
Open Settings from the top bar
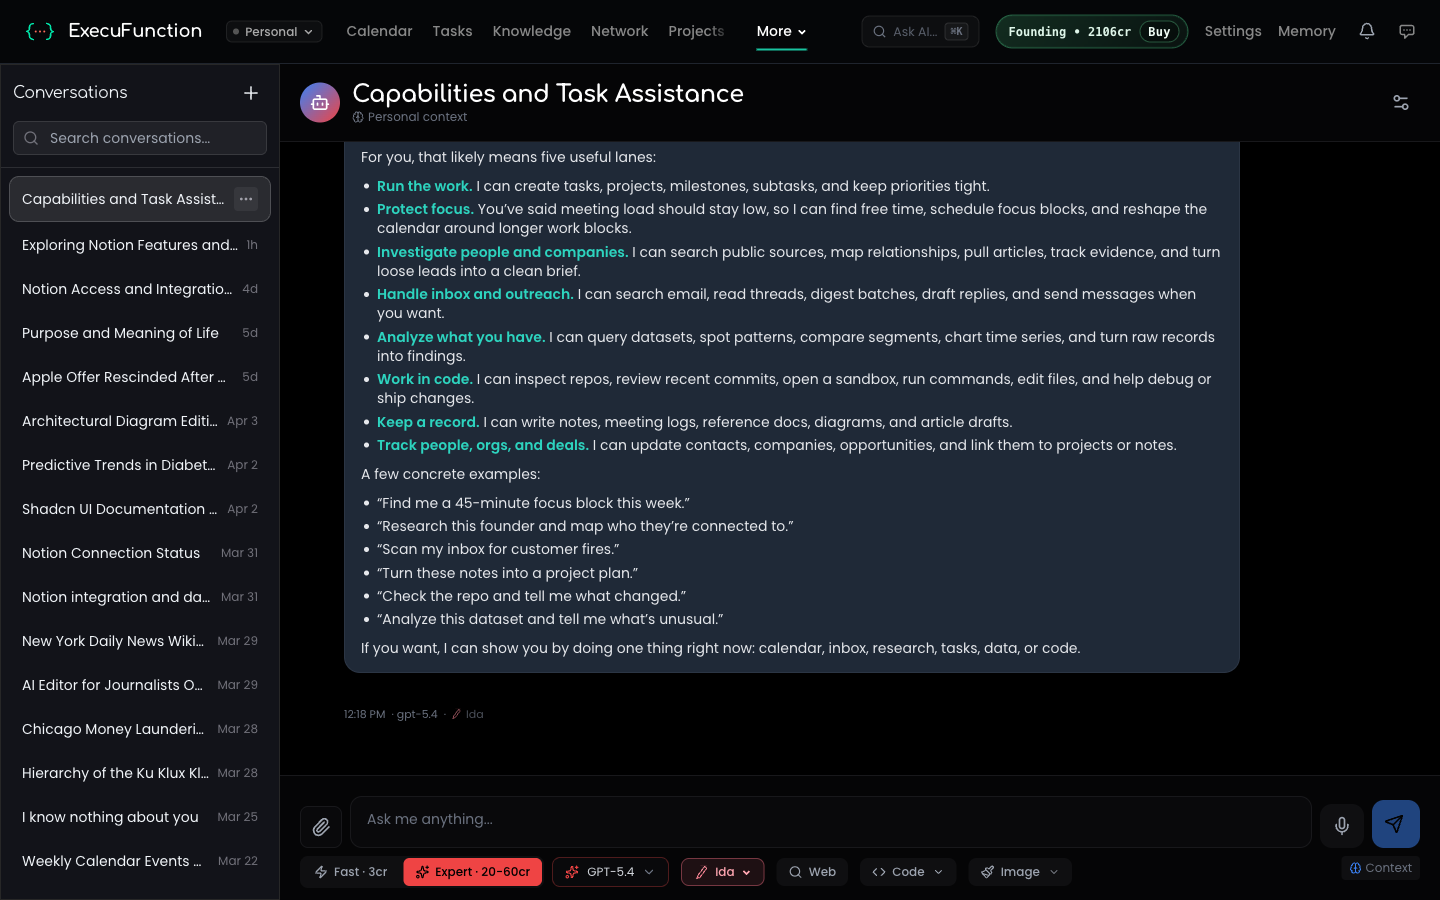click(1232, 31)
